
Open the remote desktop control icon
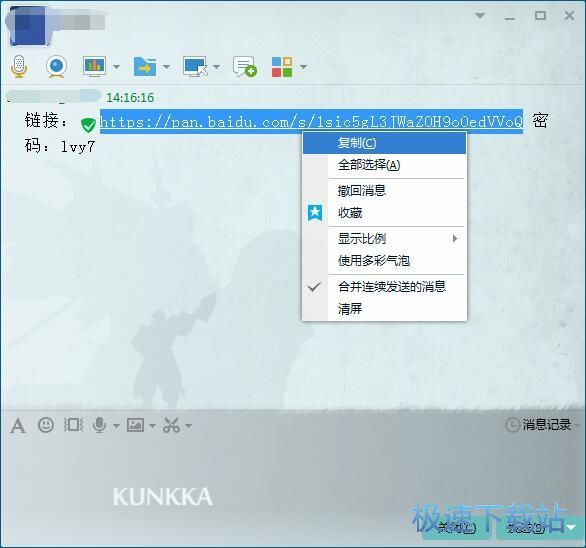(x=195, y=67)
